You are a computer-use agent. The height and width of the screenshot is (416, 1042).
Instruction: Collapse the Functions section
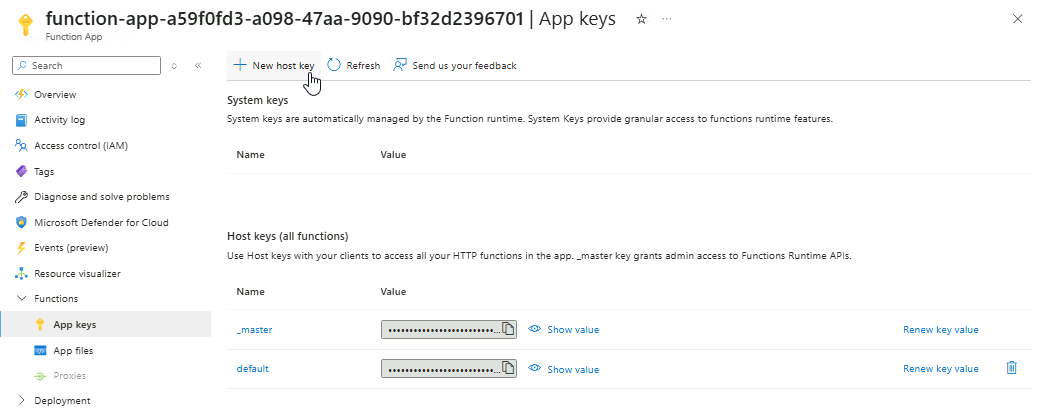pyautogui.click(x=22, y=298)
